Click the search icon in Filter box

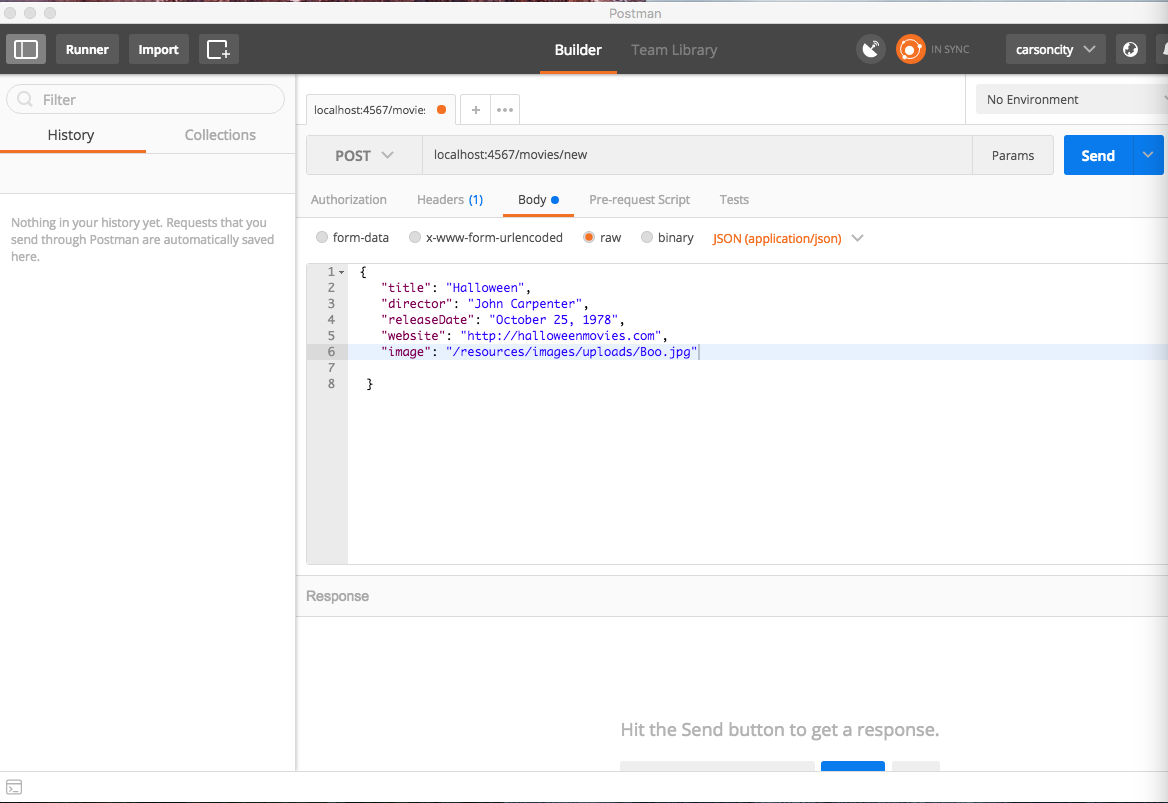pos(25,99)
